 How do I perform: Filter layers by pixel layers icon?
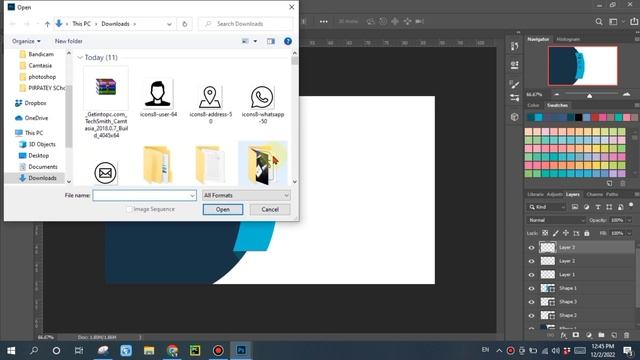tap(575, 207)
